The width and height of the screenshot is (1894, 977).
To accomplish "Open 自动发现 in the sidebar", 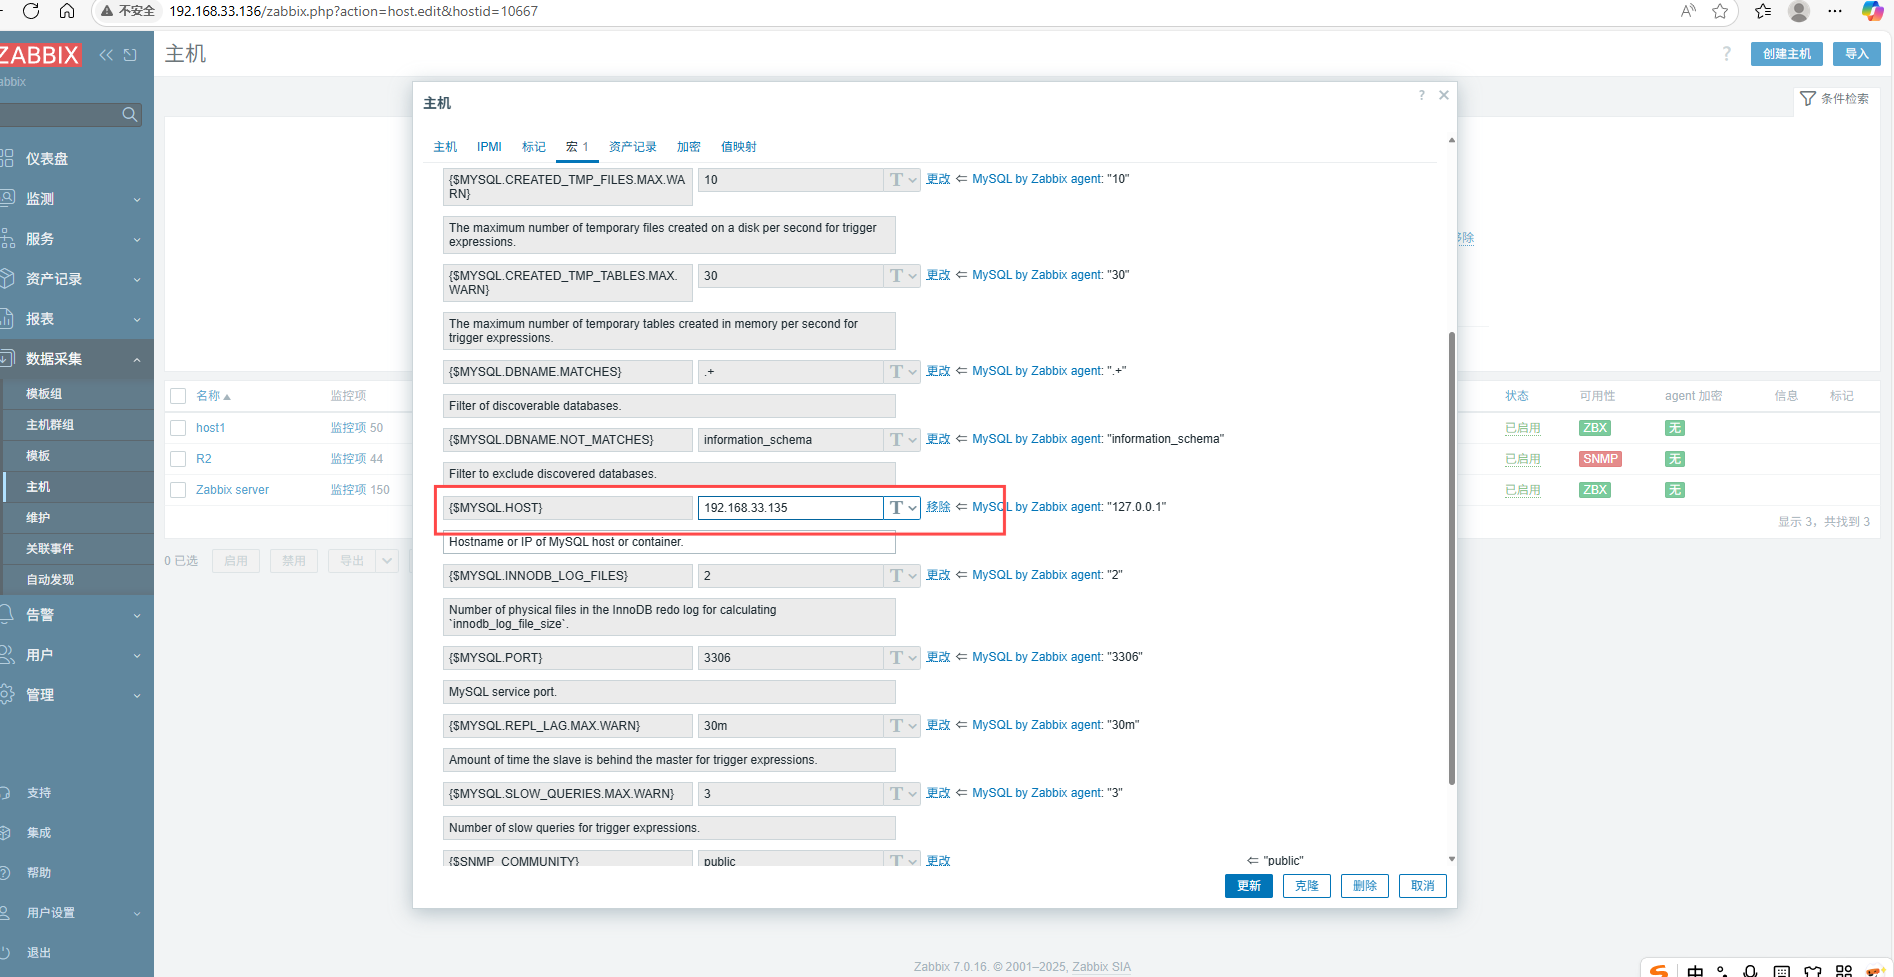I will click(x=77, y=580).
